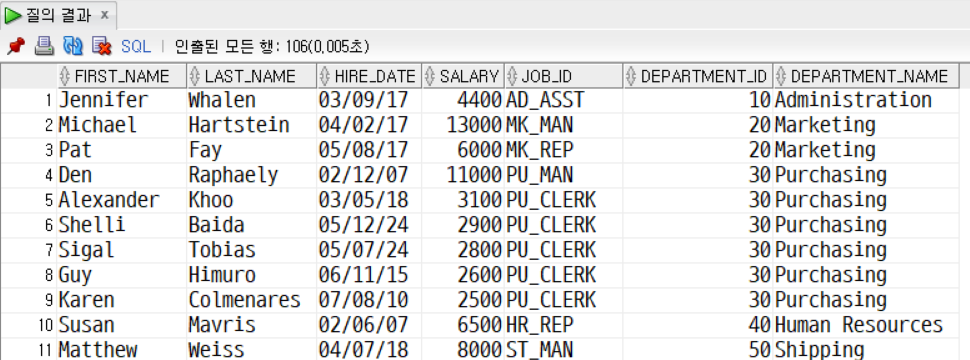The image size is (970, 360).
Task: Sort by the HIRE_DATE column header
Action: [369, 76]
